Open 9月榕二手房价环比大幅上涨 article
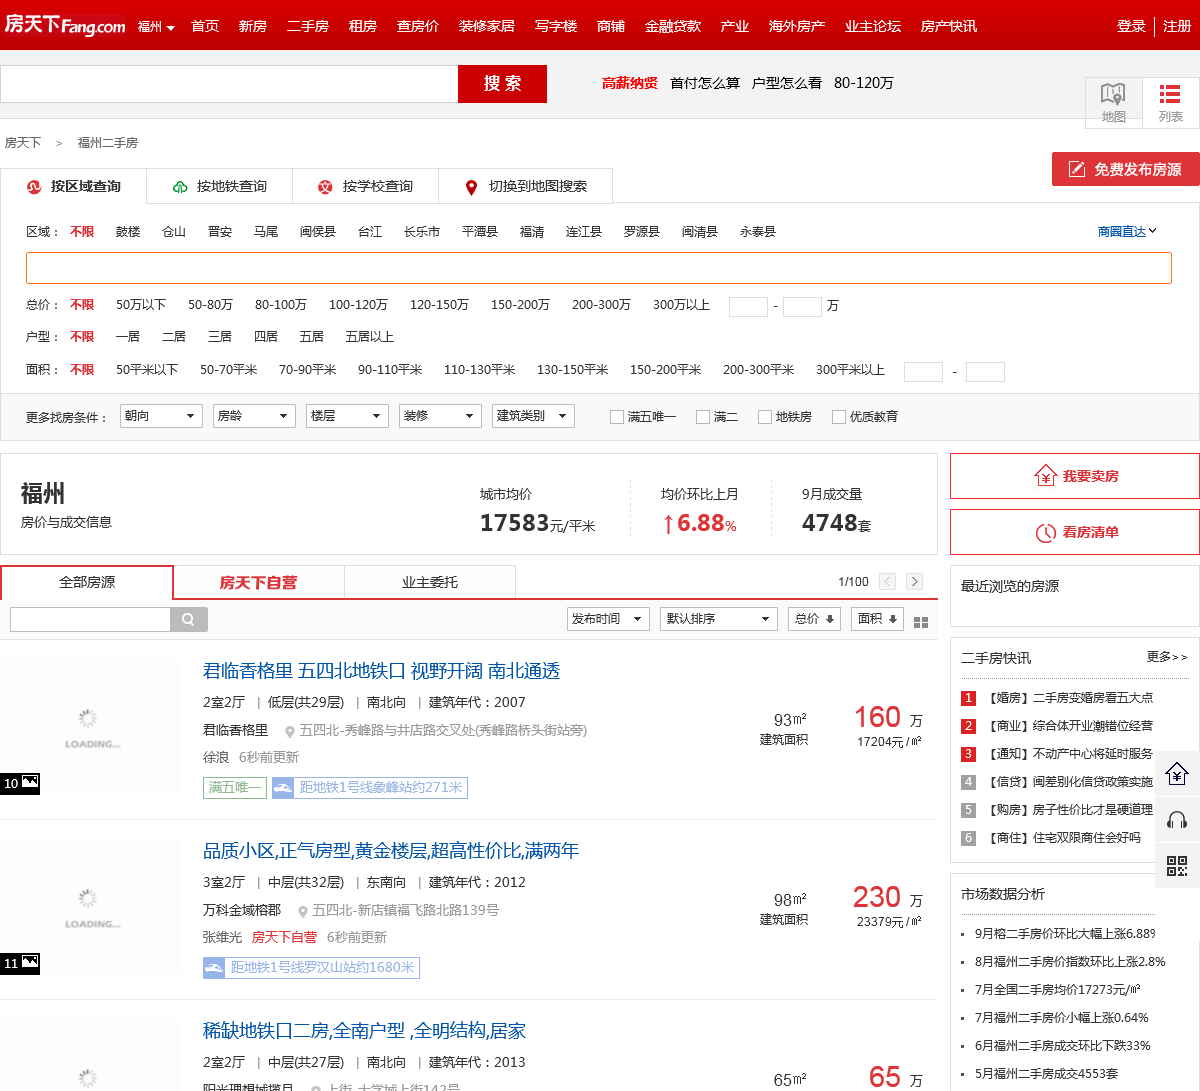This screenshot has width=1200, height=1091. click(1065, 934)
